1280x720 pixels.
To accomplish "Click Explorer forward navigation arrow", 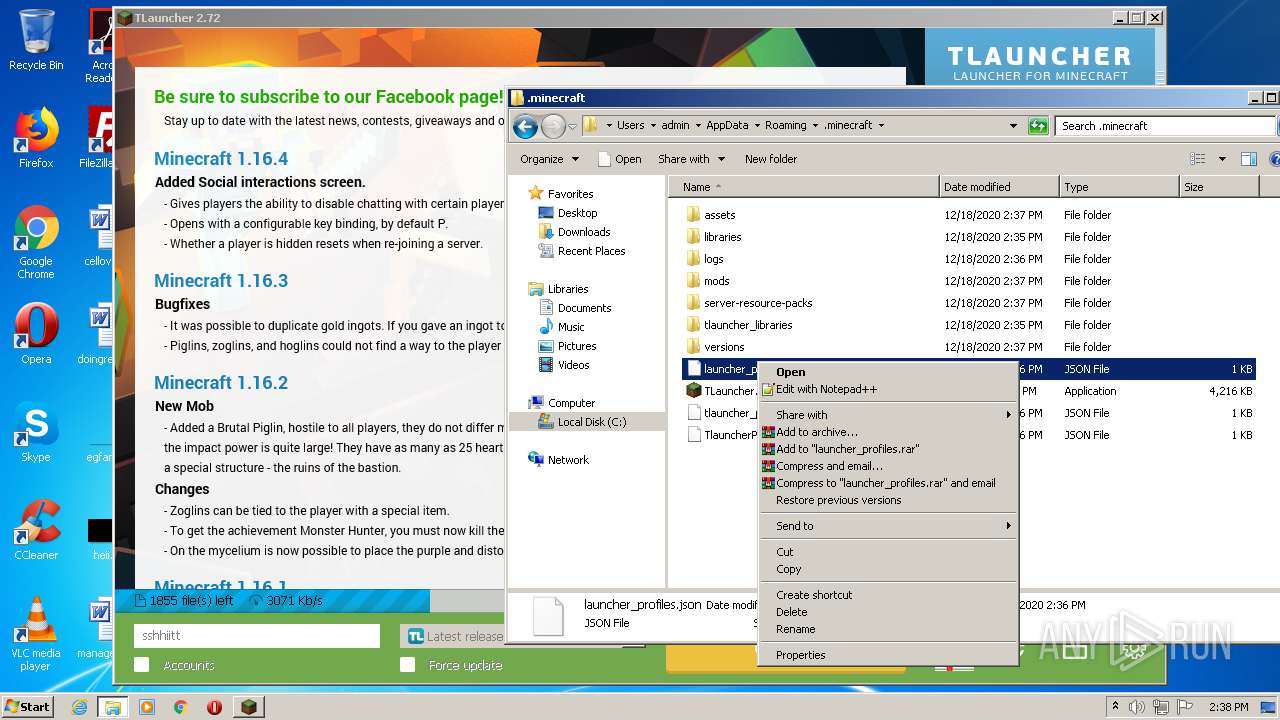I will 552,126.
